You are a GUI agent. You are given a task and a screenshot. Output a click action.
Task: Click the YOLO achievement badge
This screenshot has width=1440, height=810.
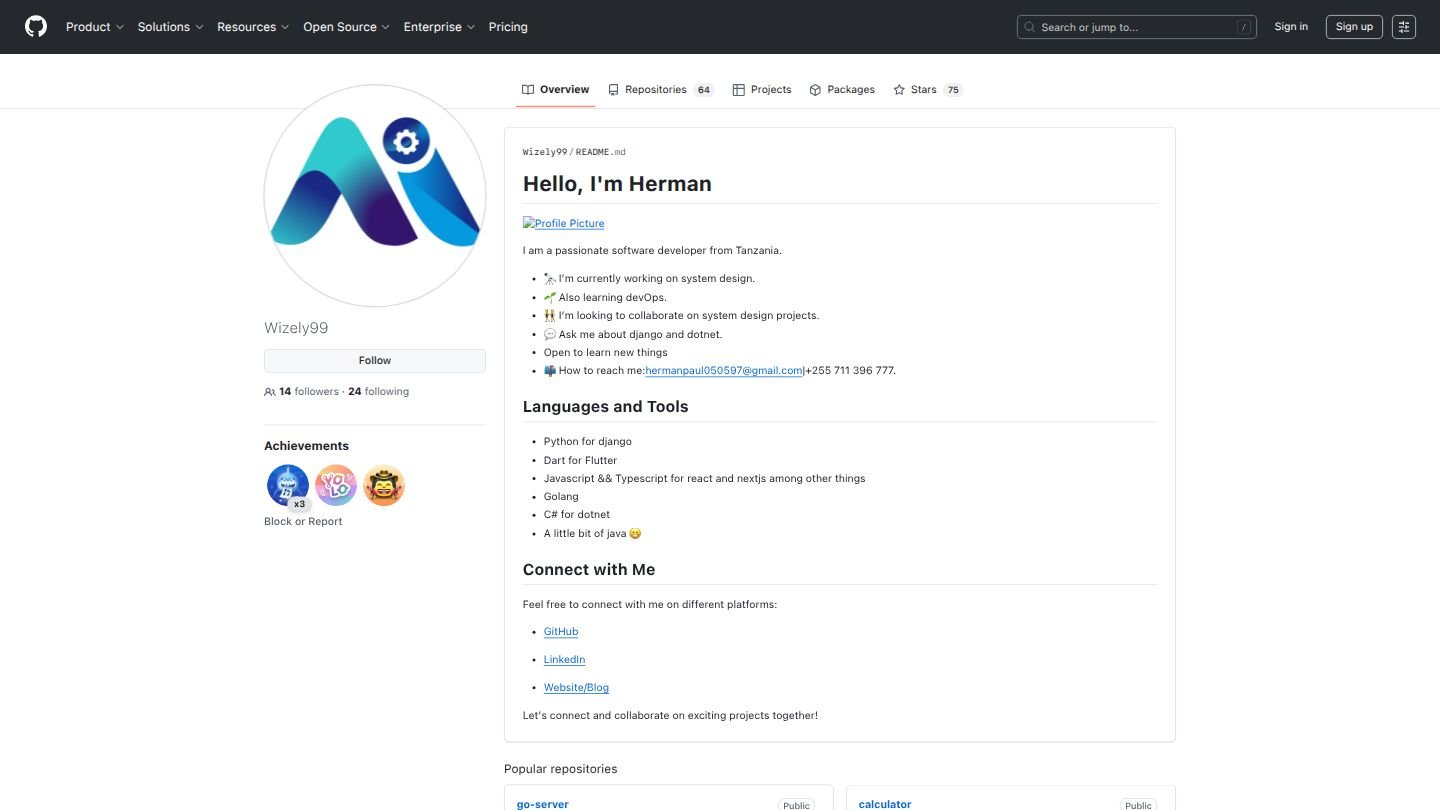coord(335,485)
